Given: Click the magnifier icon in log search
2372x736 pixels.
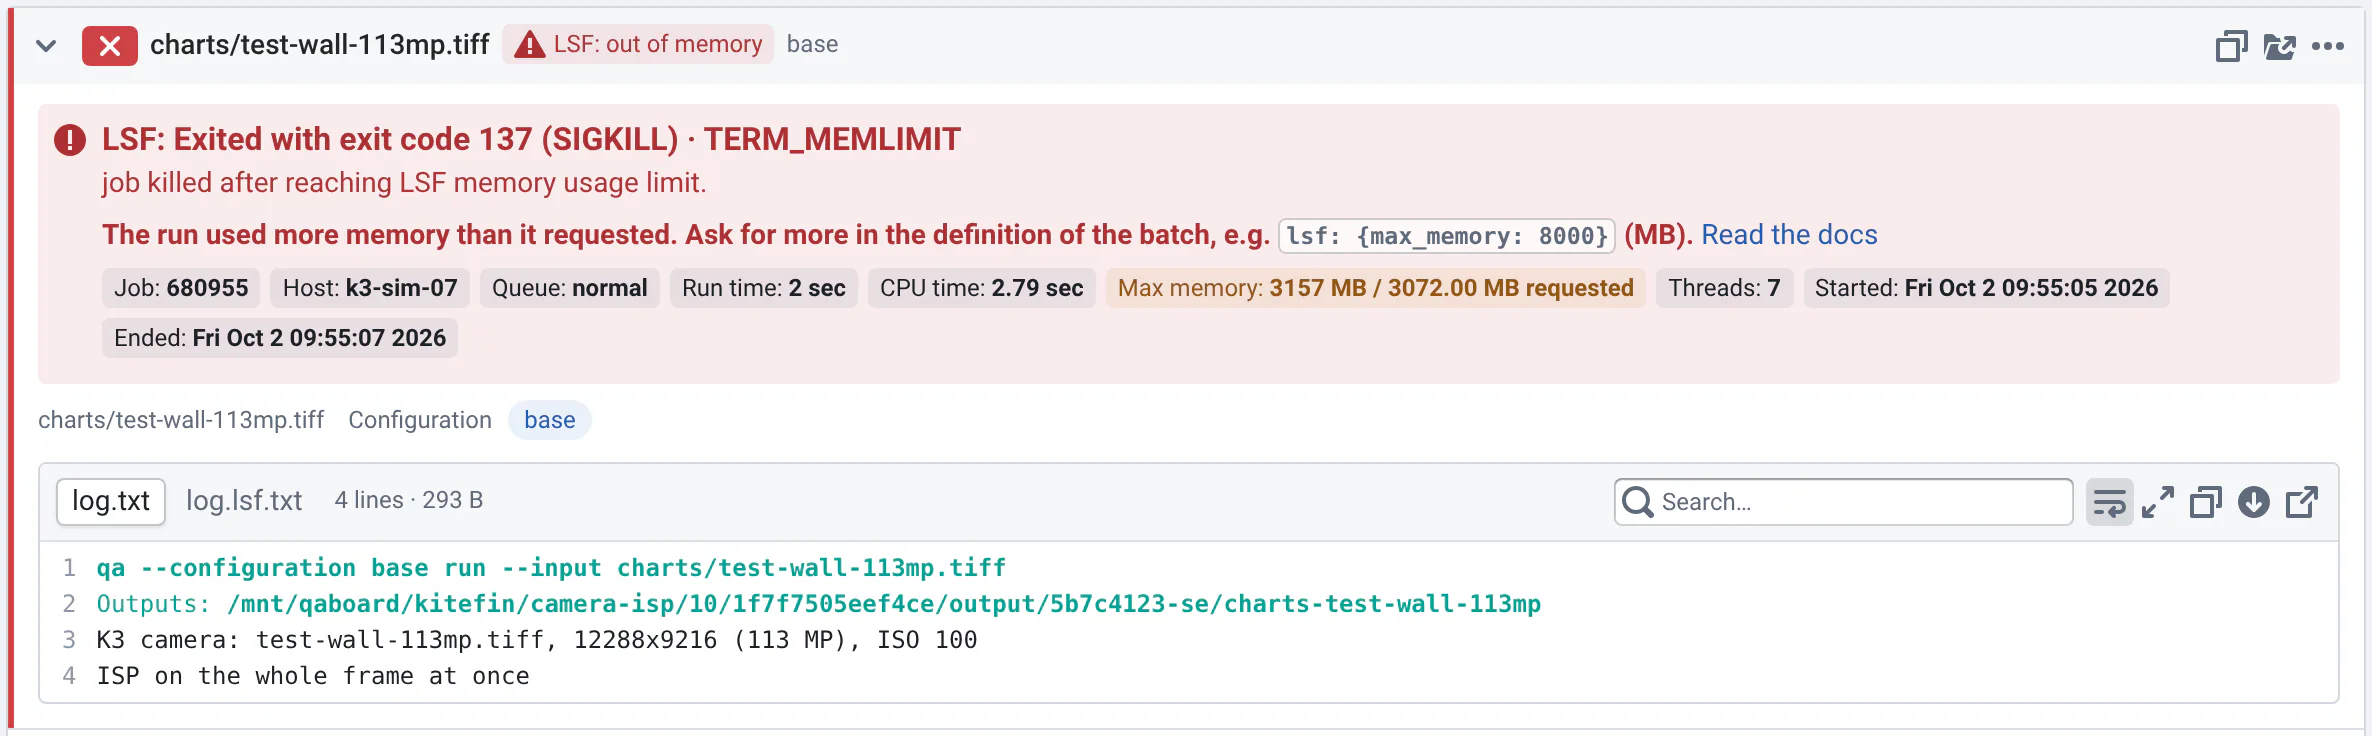Looking at the screenshot, I should click(1637, 502).
